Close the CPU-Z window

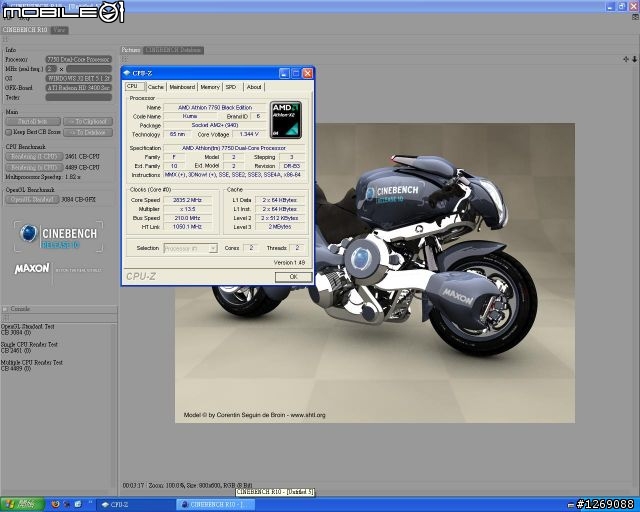click(307, 73)
